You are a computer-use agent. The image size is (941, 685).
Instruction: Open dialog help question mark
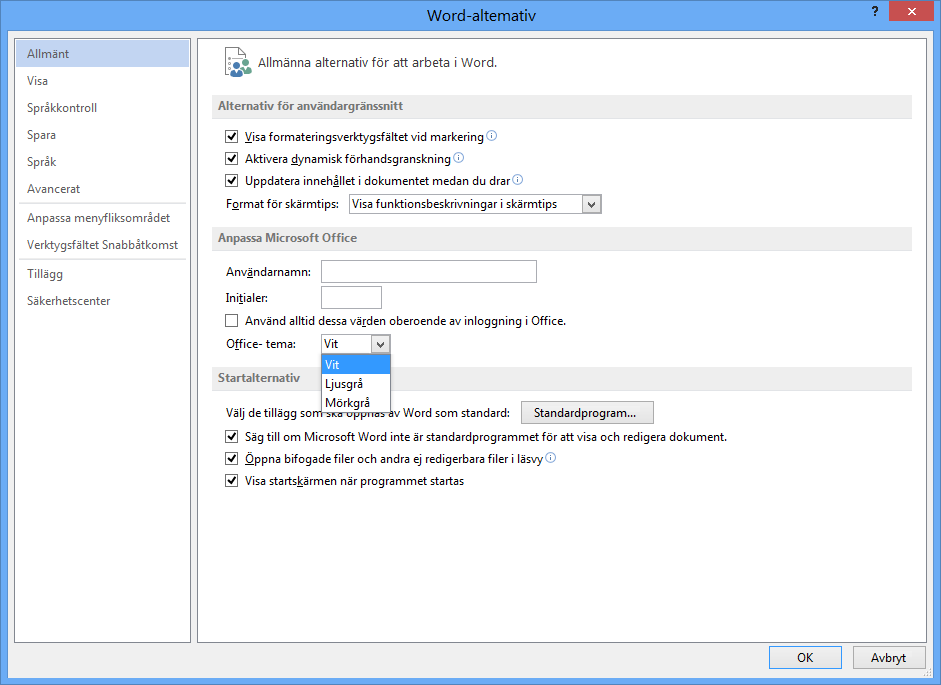click(x=875, y=11)
